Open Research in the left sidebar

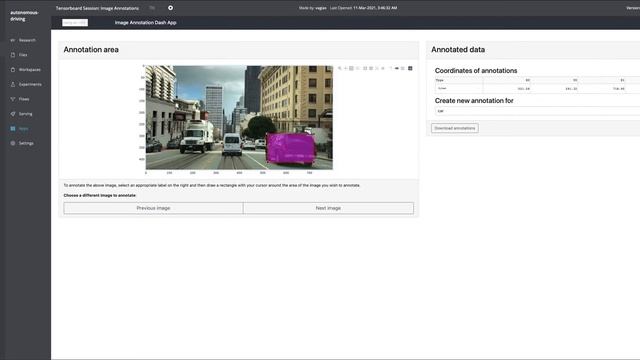tap(23, 40)
